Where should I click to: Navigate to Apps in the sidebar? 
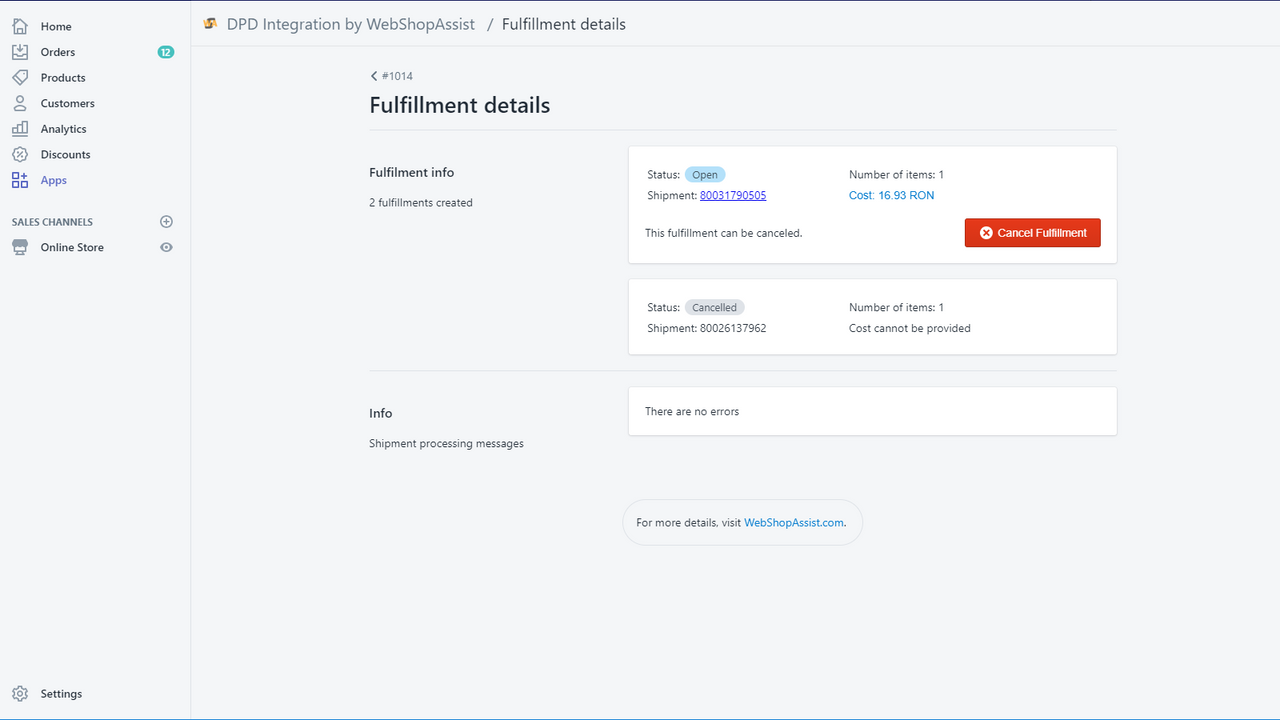tap(53, 180)
